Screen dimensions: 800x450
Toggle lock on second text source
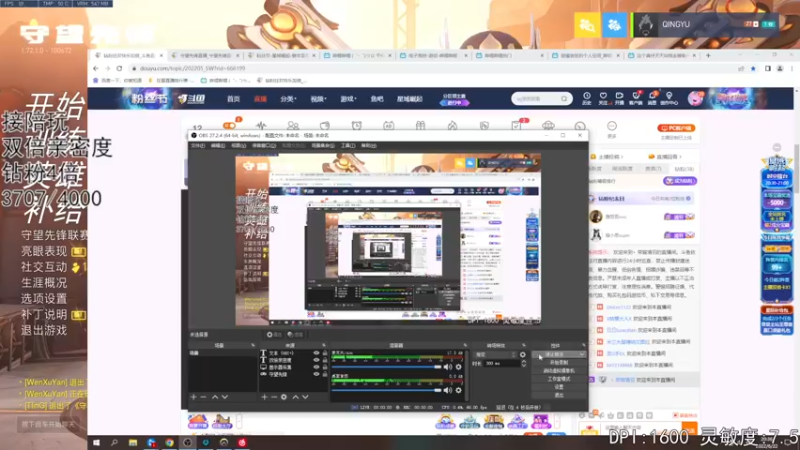[324, 360]
